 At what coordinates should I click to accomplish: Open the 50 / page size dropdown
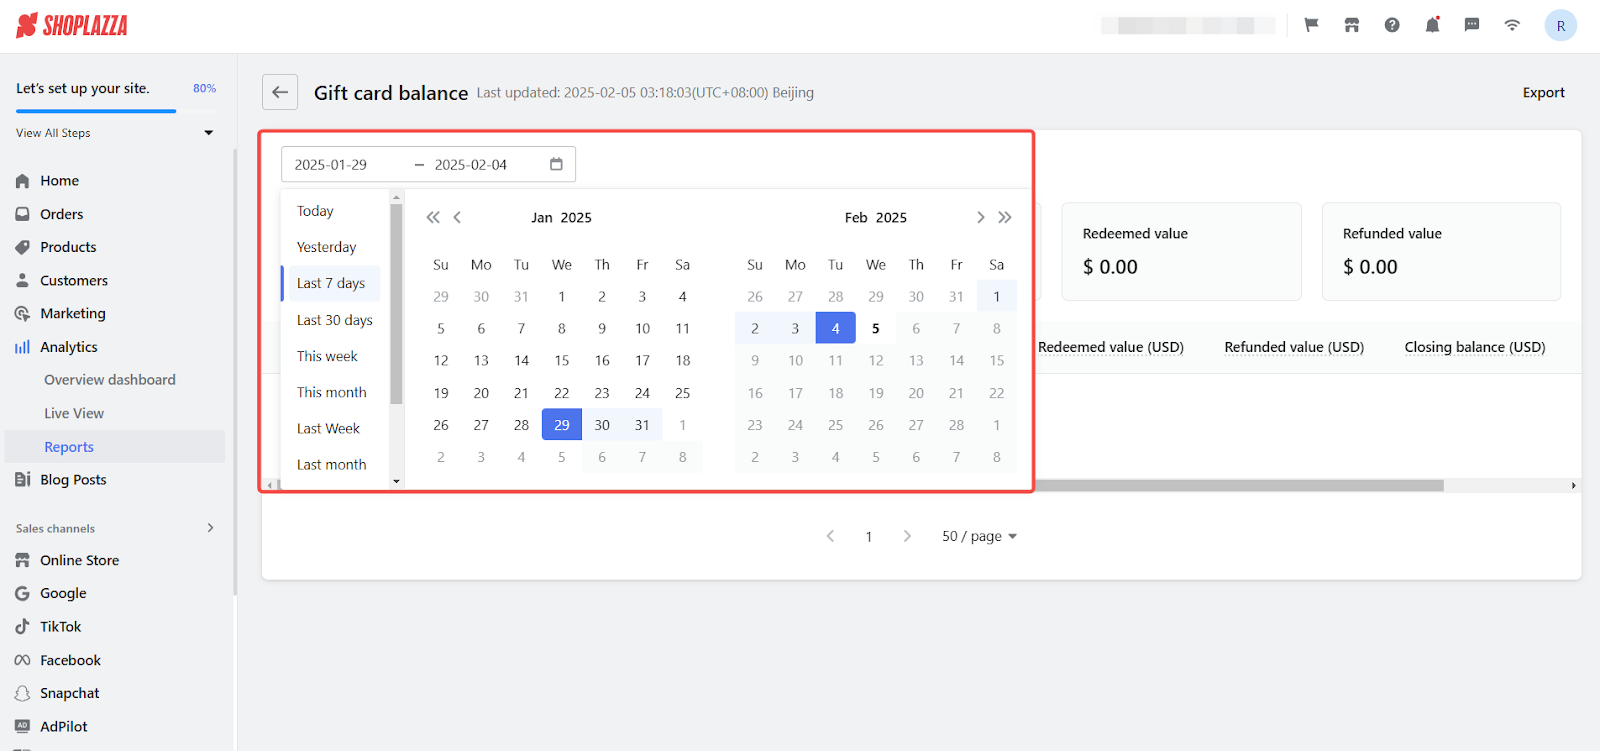pos(979,536)
